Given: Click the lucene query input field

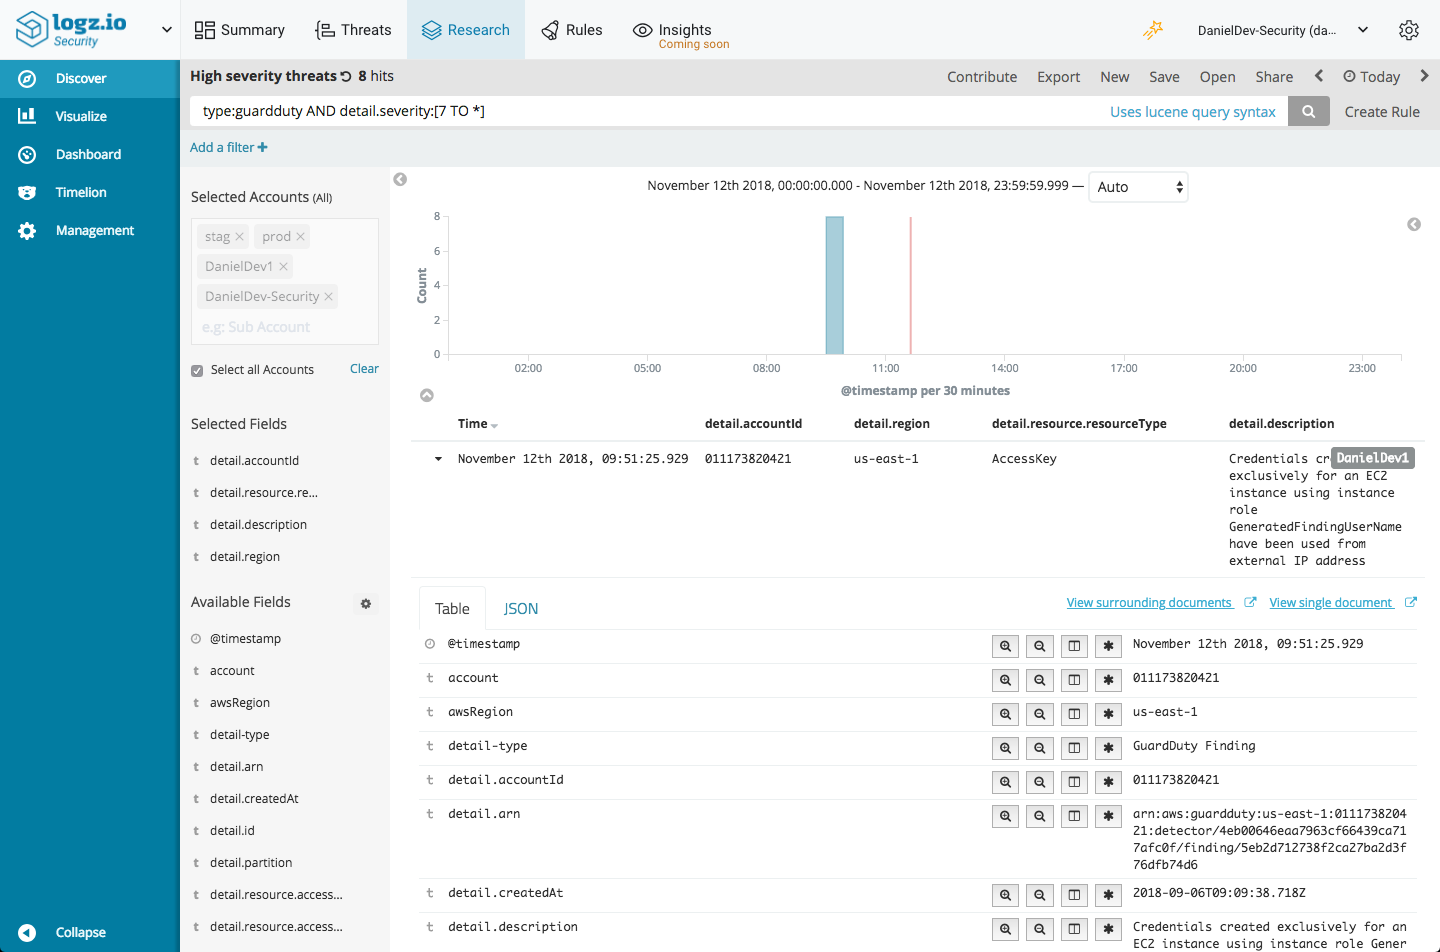Looking at the screenshot, I should pyautogui.click(x=645, y=111).
